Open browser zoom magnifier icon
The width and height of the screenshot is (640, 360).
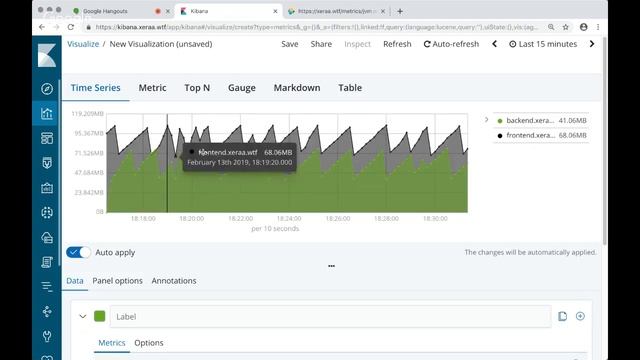coord(551,27)
